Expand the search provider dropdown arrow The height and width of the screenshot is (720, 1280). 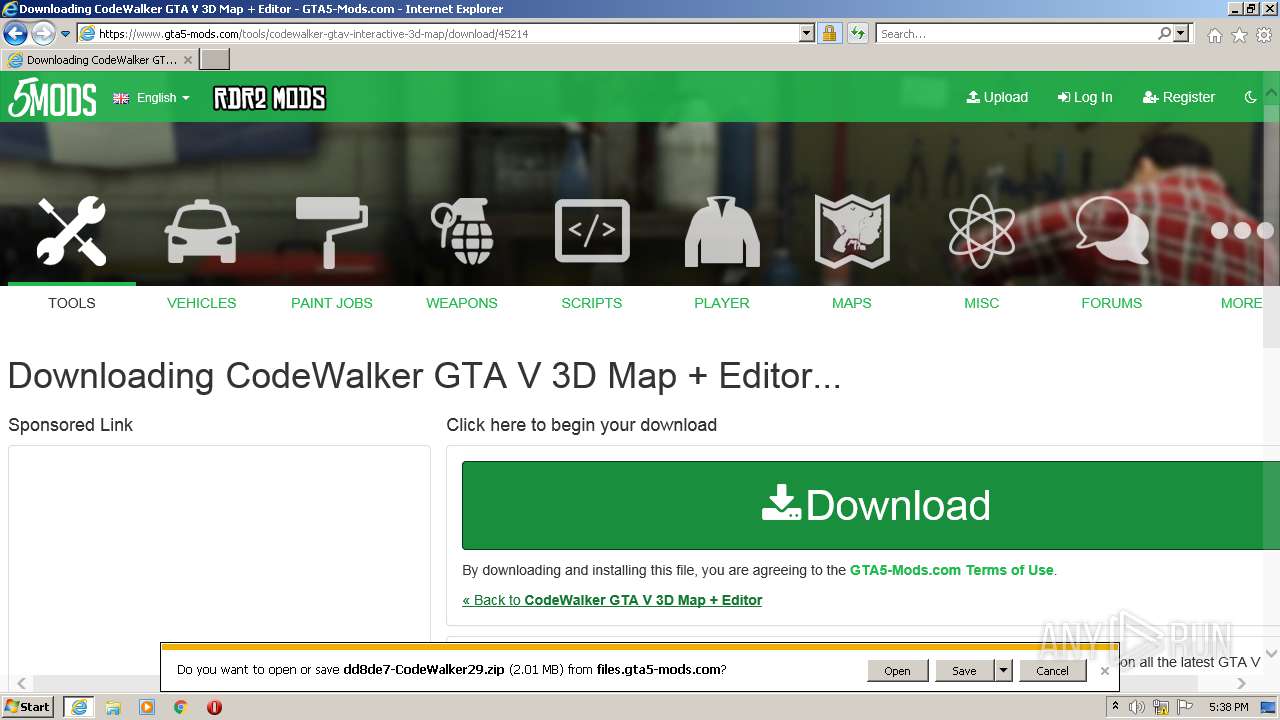[x=1181, y=33]
